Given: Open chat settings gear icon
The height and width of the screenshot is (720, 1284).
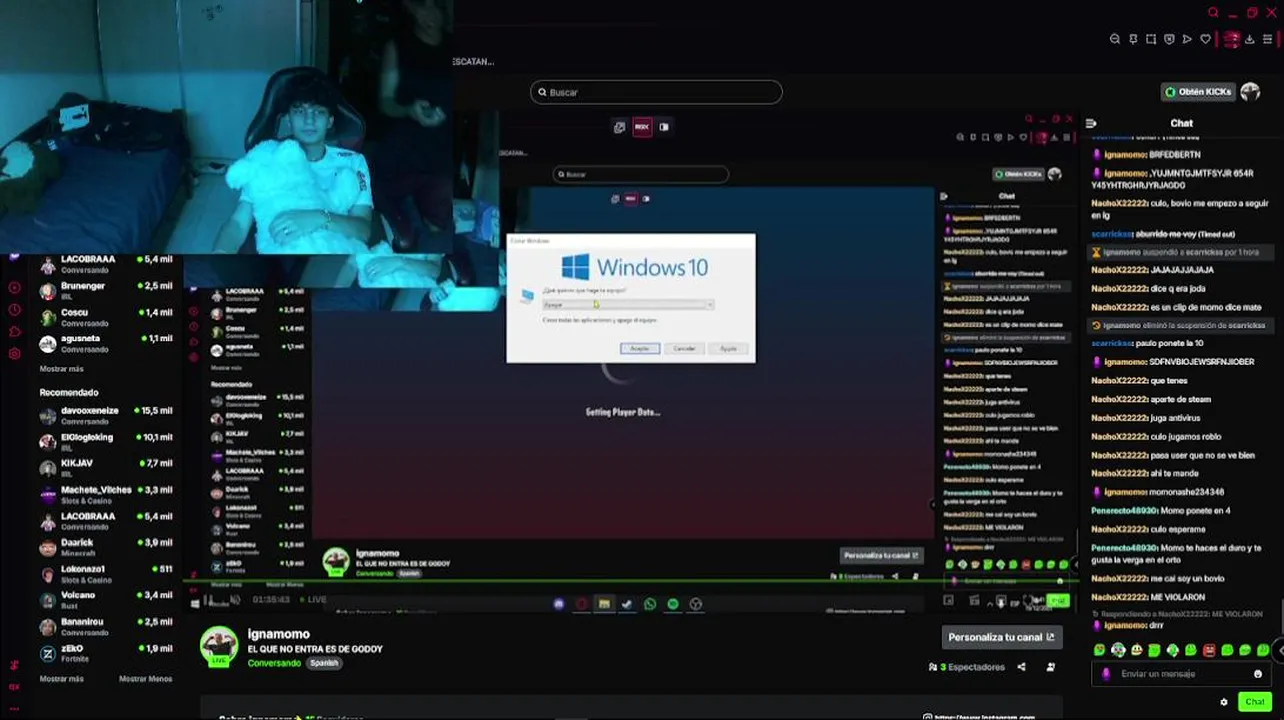Looking at the screenshot, I should pyautogui.click(x=1223, y=702).
